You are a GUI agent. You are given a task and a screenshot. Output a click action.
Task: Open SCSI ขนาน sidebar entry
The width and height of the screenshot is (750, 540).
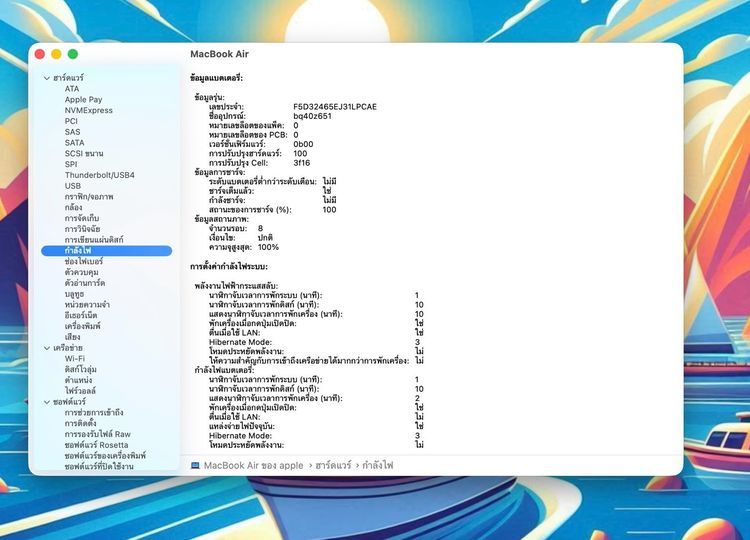click(x=84, y=154)
